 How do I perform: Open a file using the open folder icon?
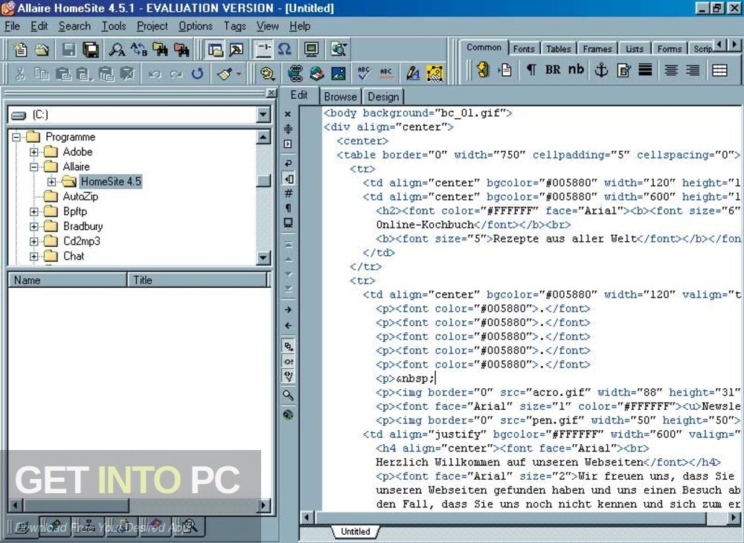[x=42, y=49]
